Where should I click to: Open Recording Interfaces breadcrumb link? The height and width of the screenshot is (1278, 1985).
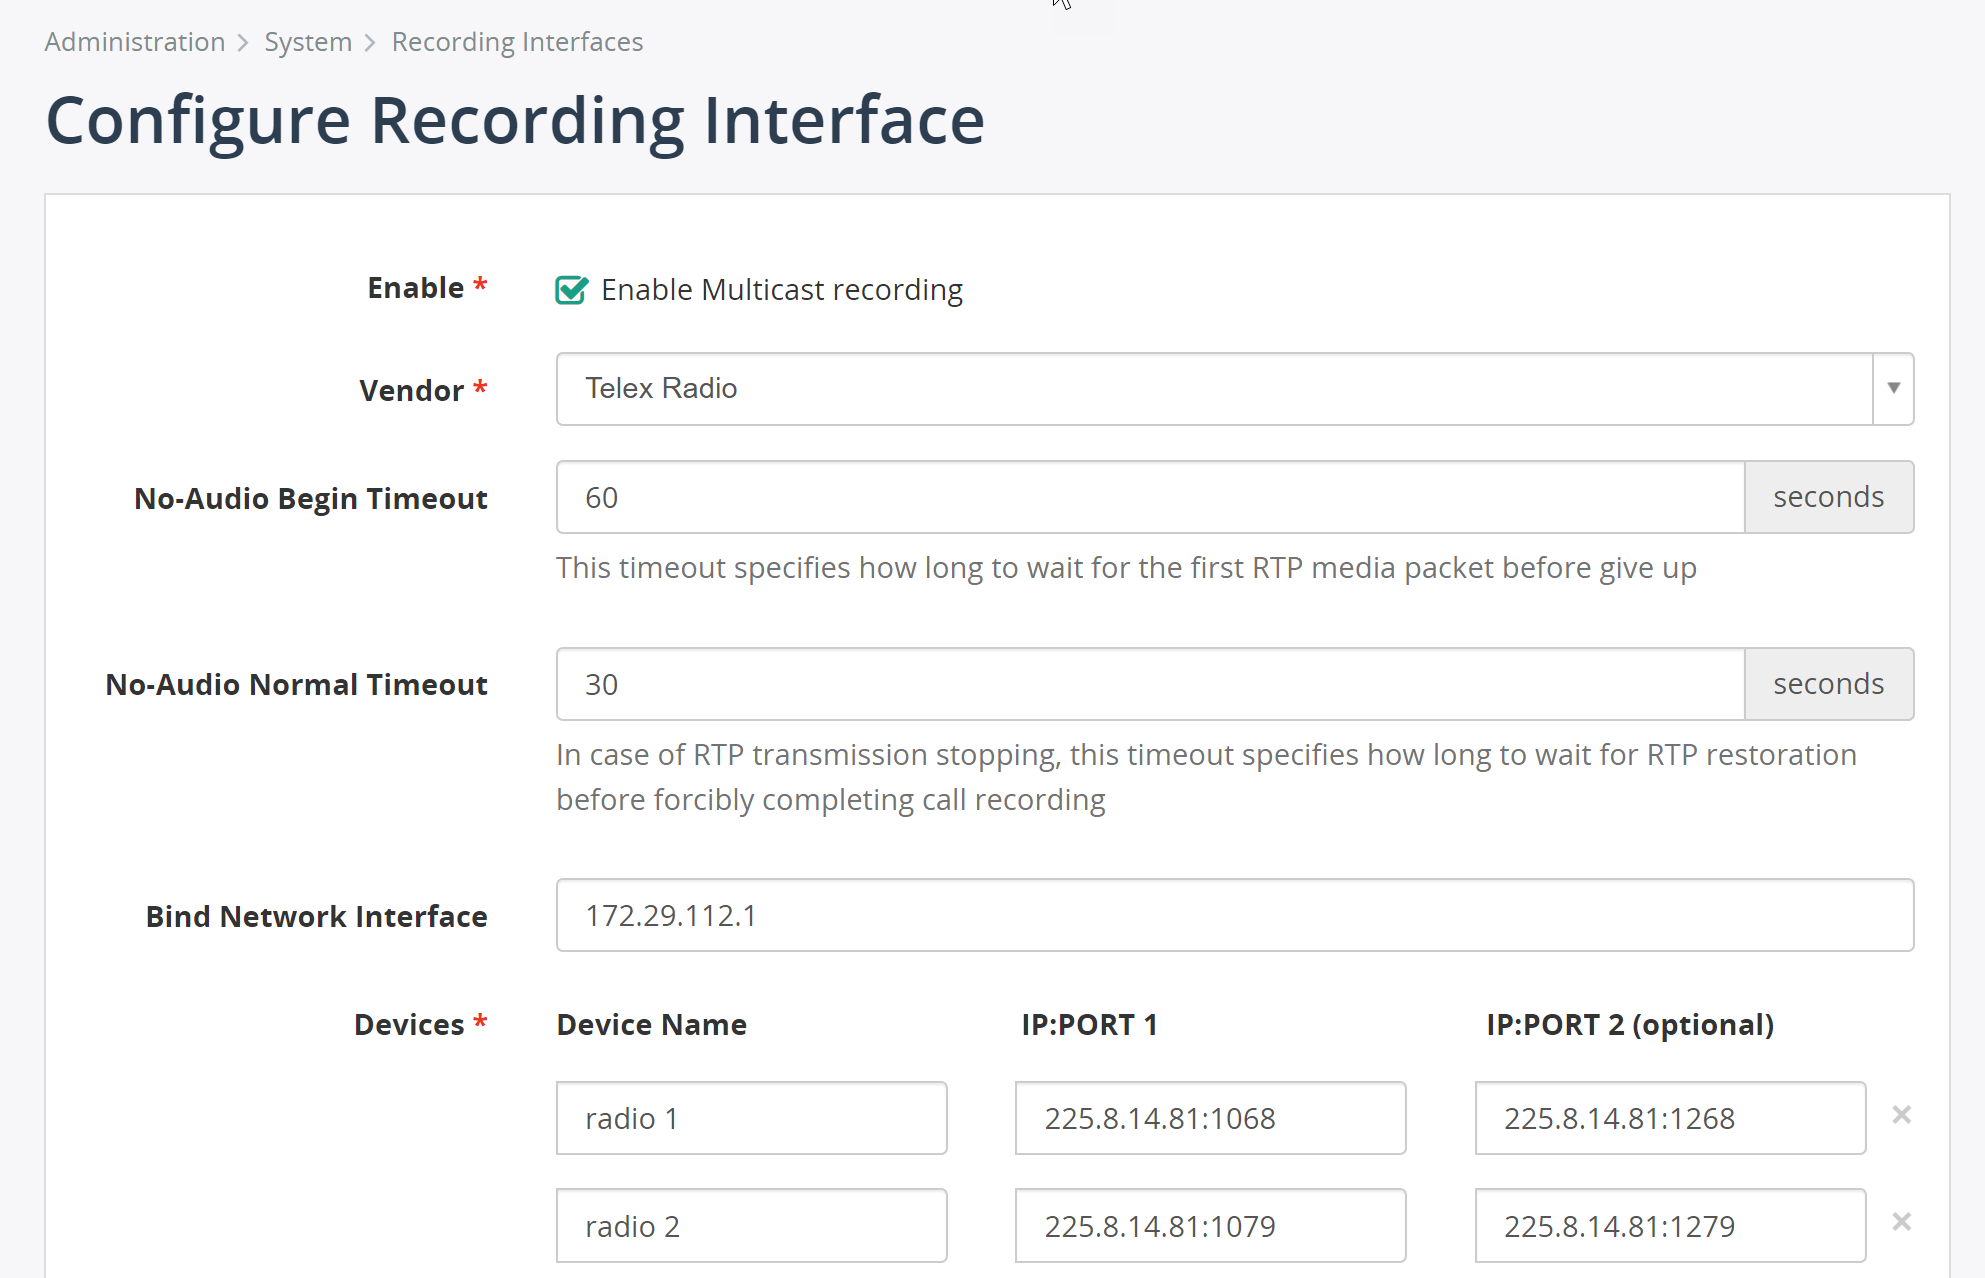coord(517,42)
